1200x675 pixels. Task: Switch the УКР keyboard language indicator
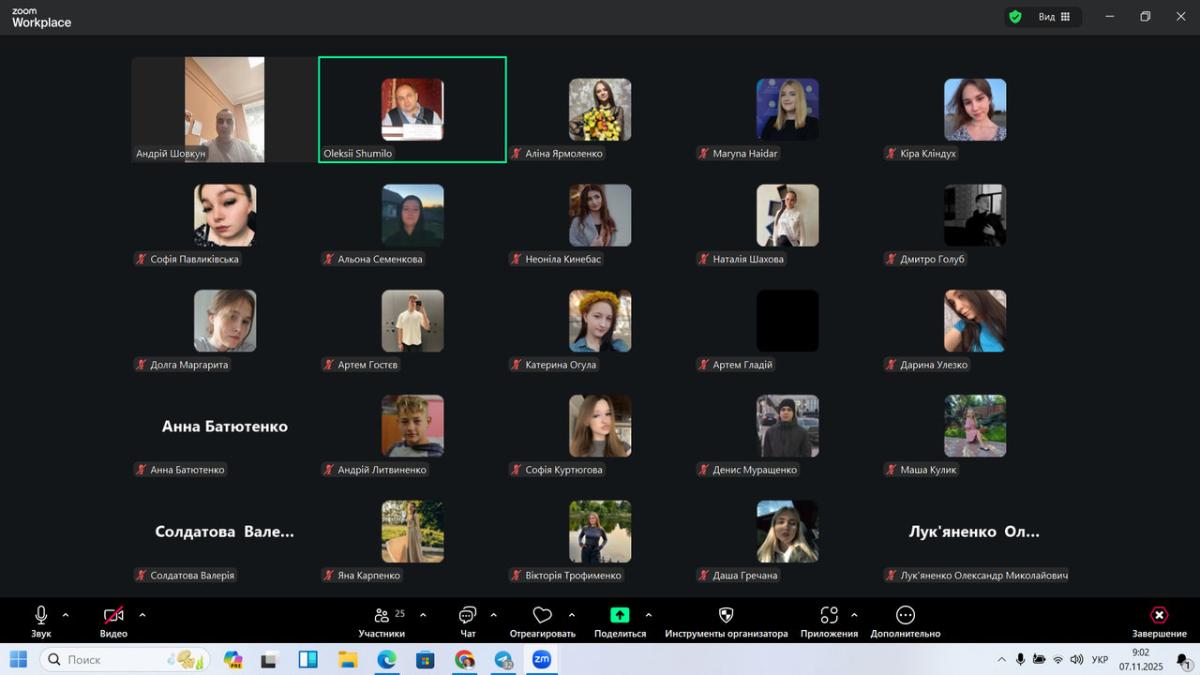(1099, 660)
